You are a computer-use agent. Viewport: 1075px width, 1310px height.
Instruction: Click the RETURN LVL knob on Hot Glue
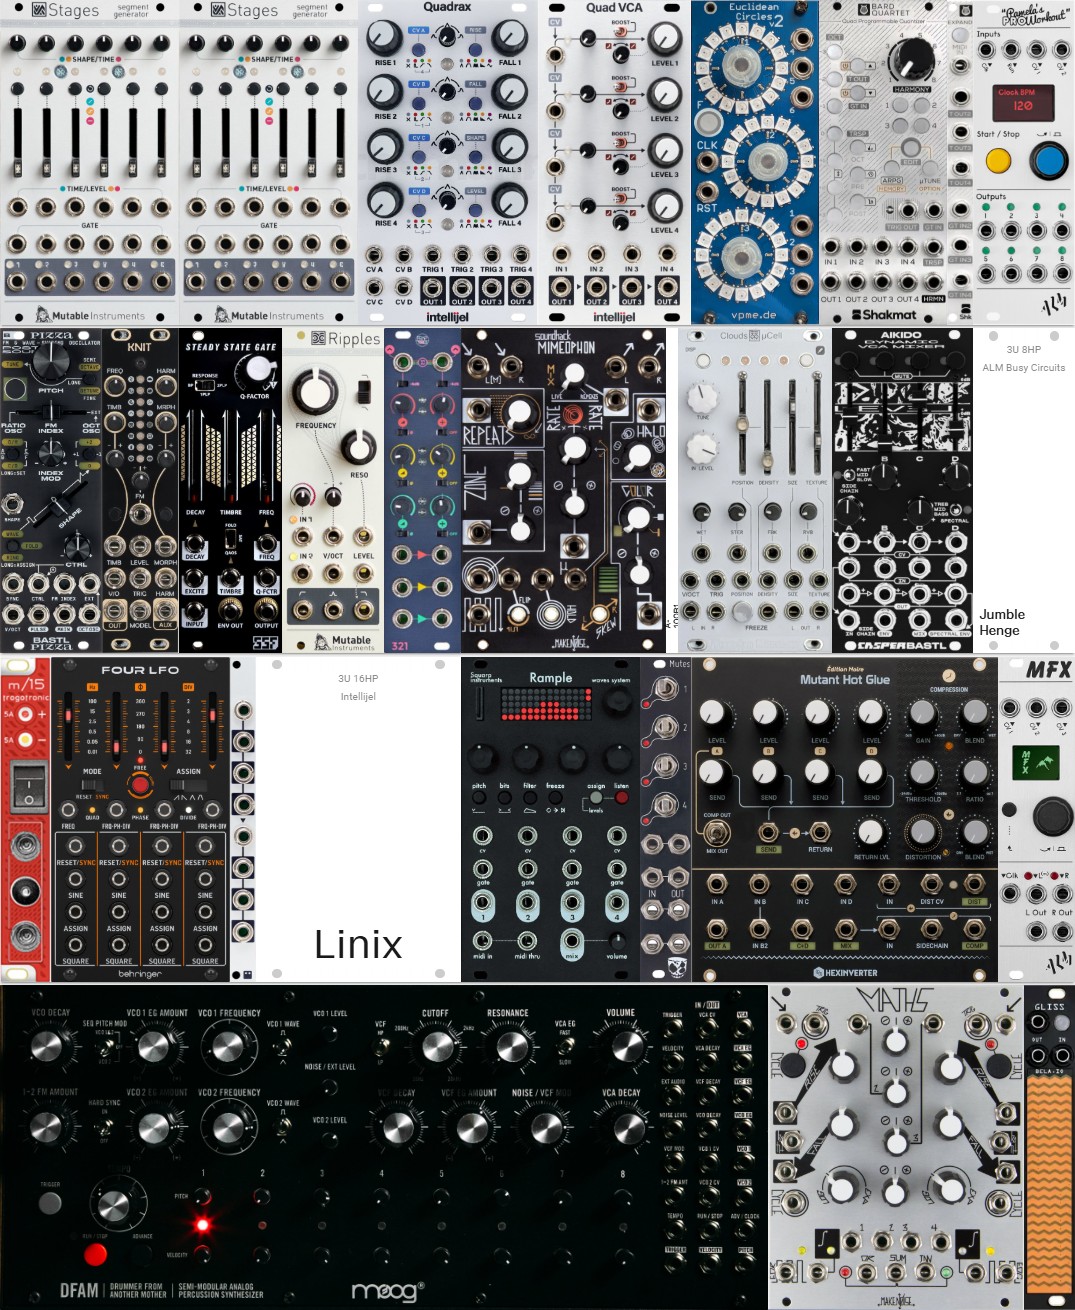pos(871,832)
